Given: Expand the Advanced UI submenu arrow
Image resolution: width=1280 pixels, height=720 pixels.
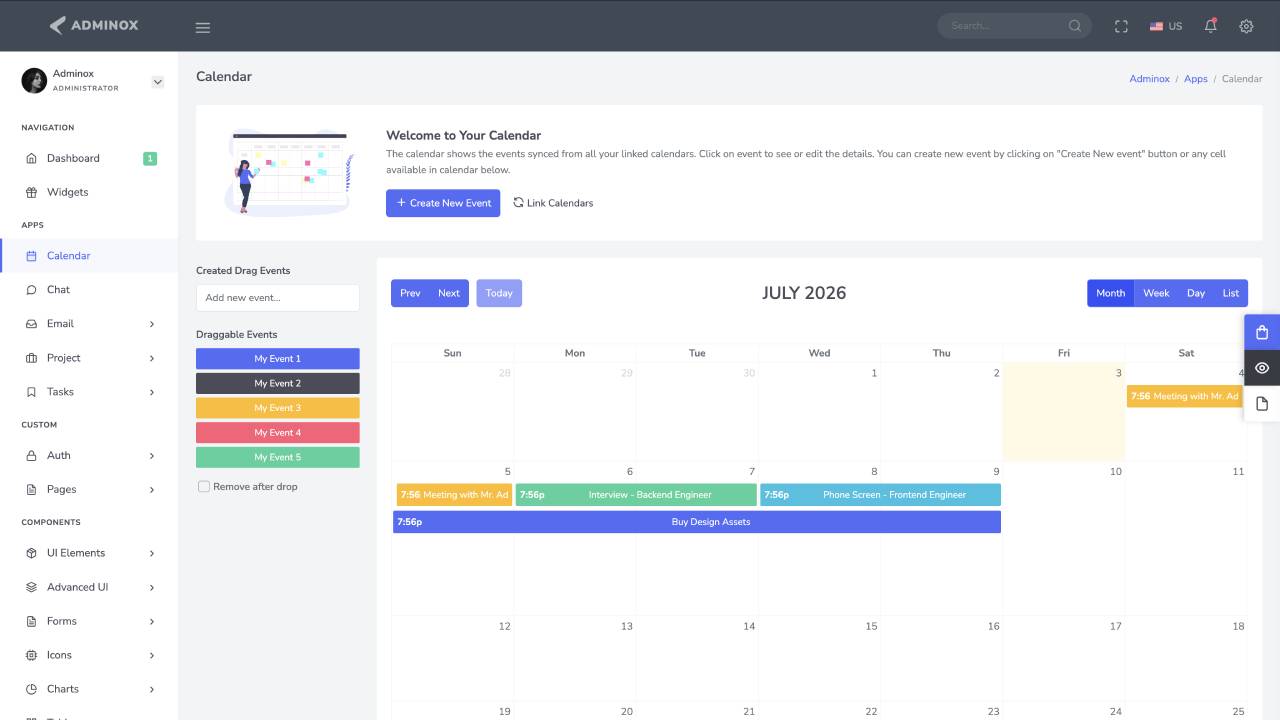Looking at the screenshot, I should pos(152,587).
